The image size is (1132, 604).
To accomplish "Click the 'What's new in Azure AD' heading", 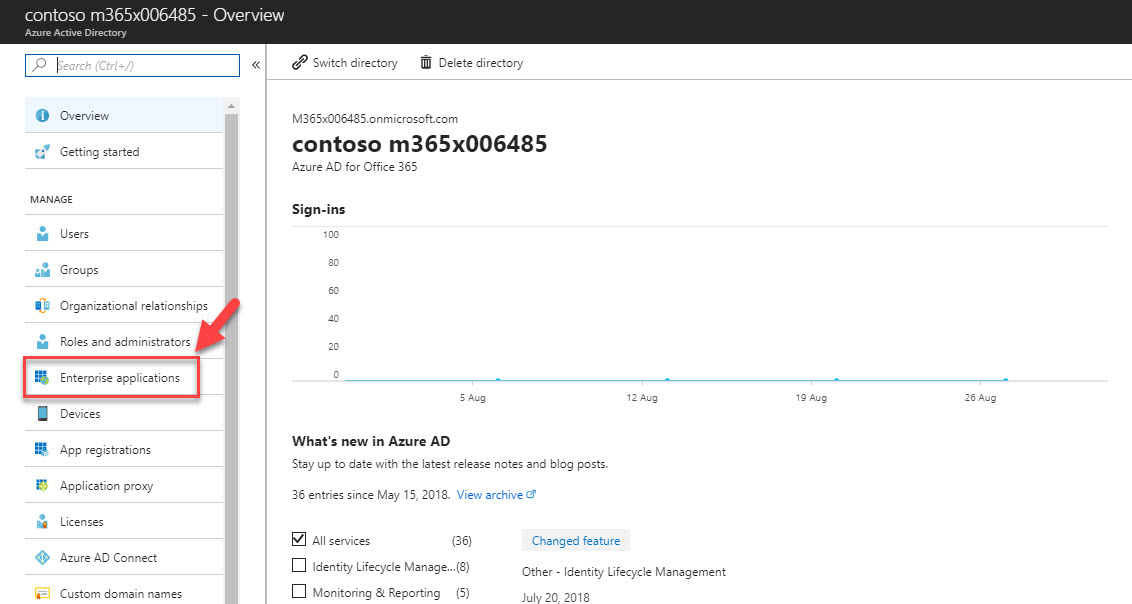I will point(371,441).
